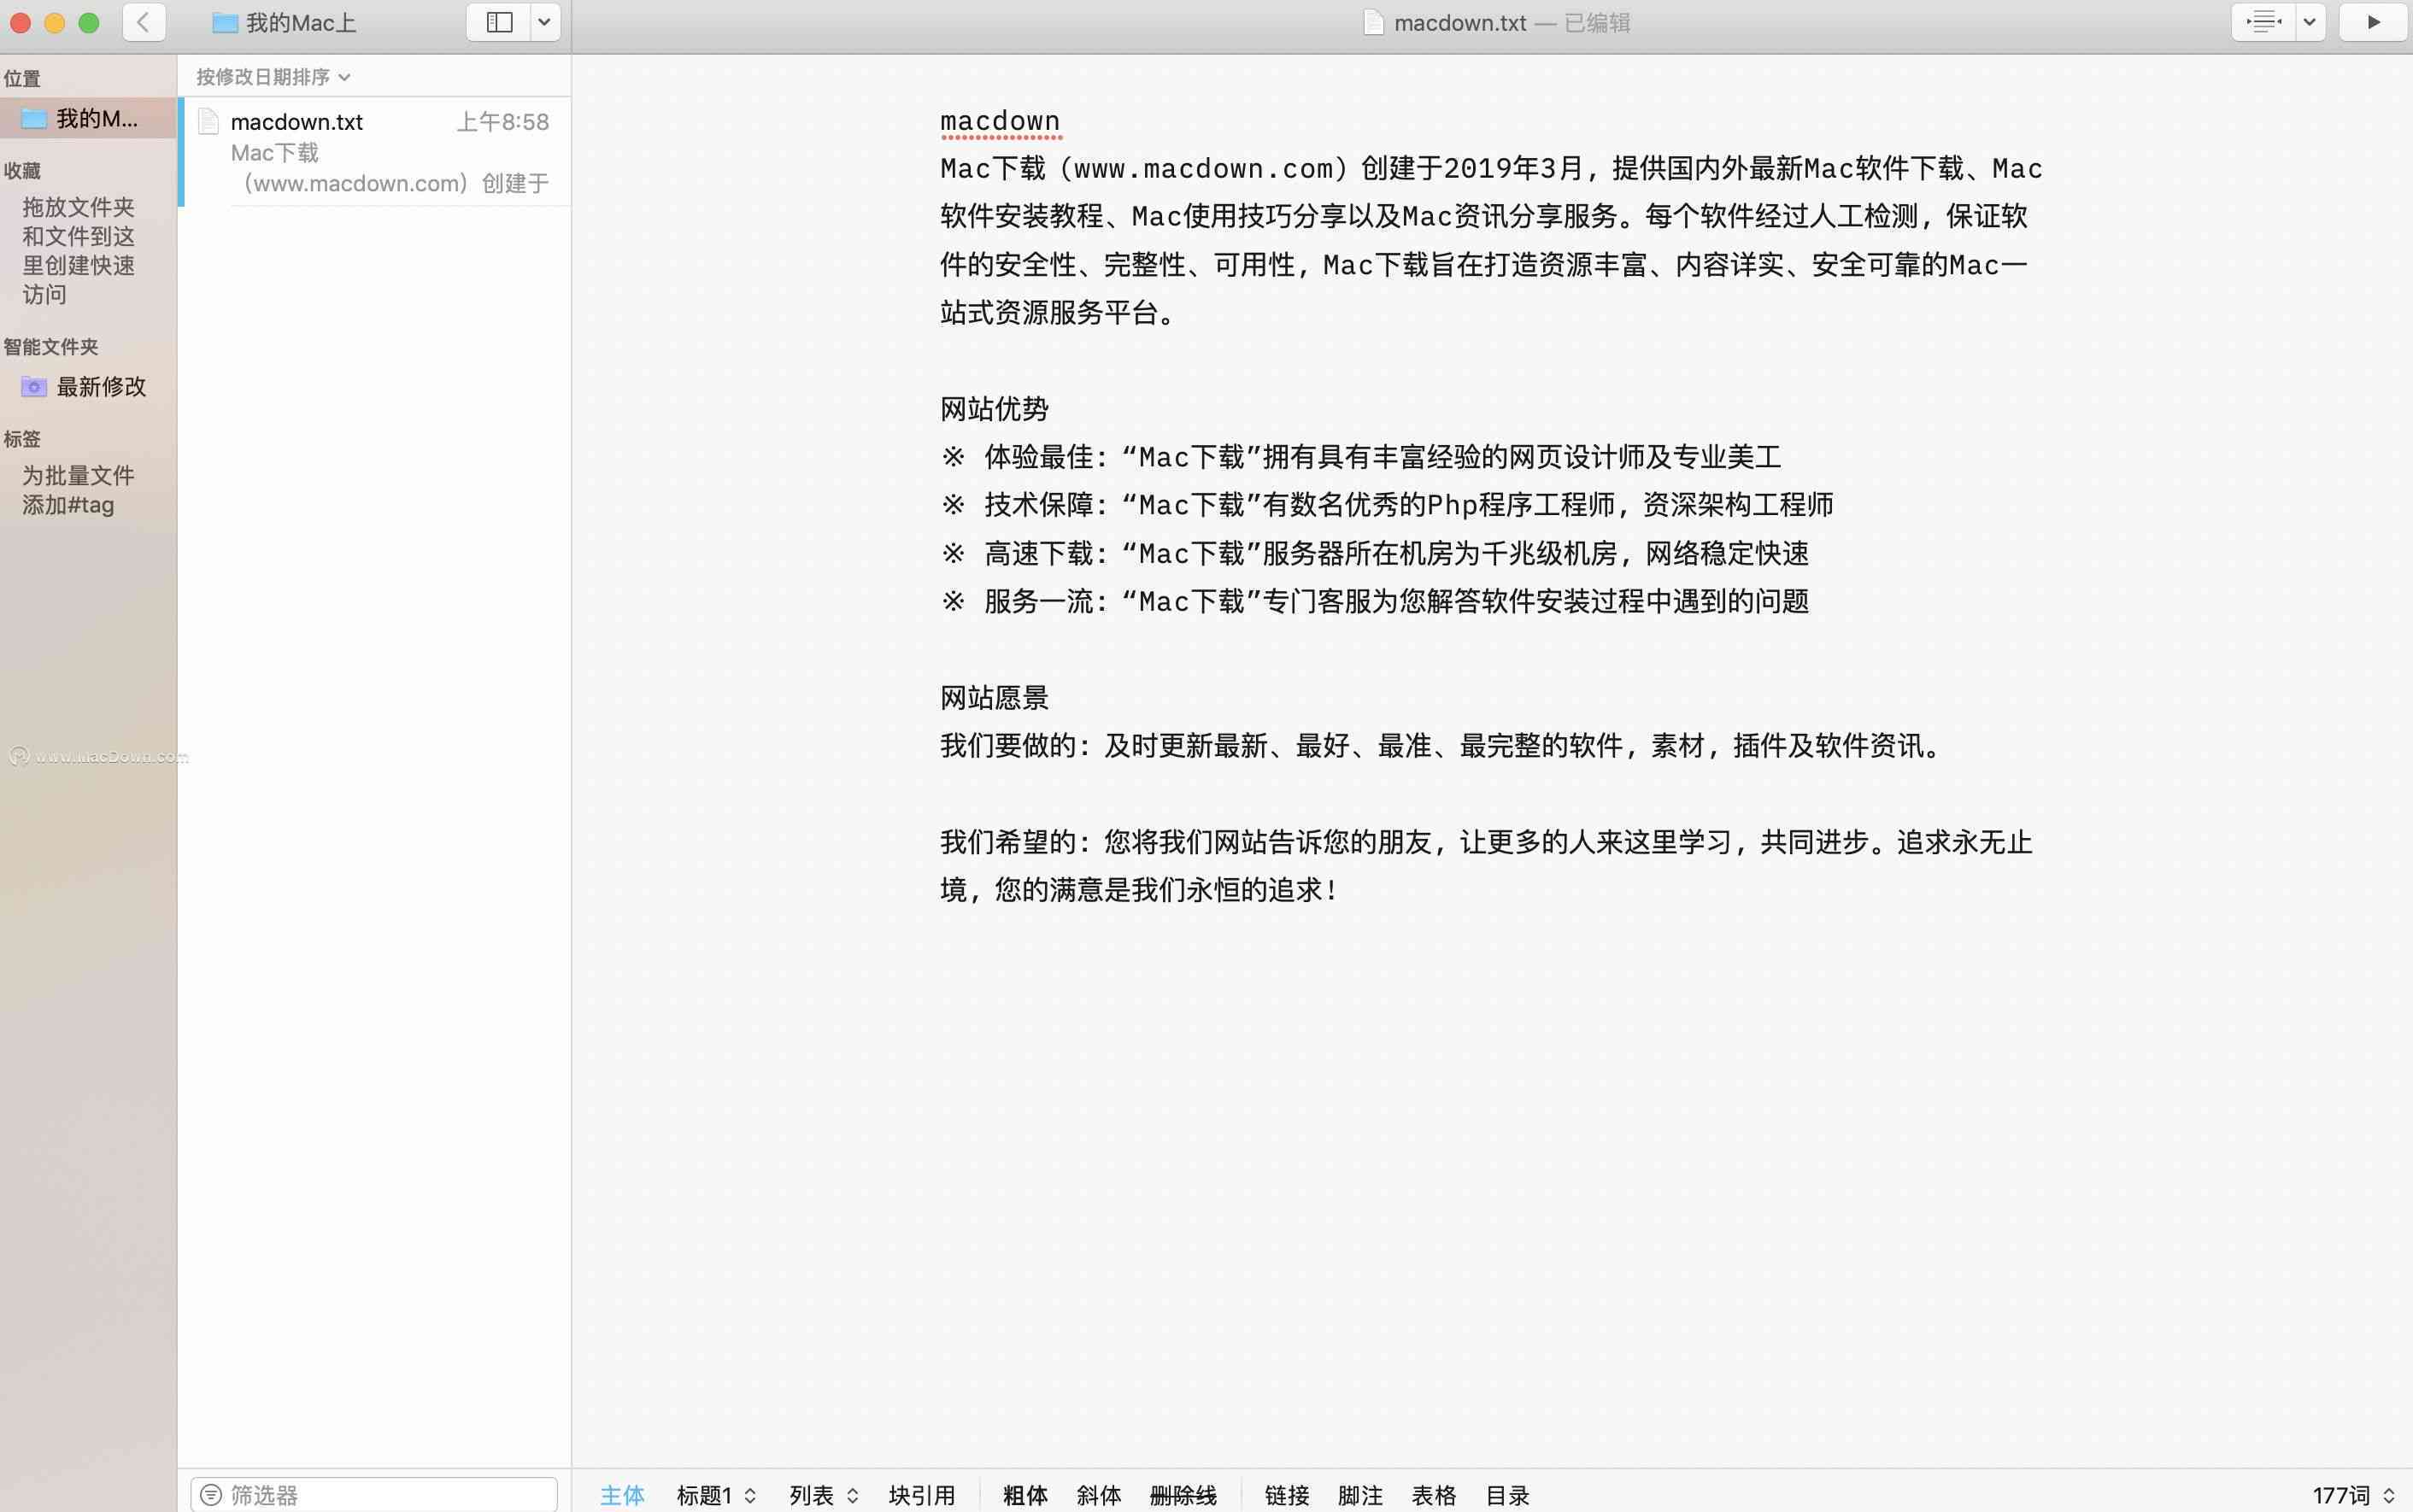Insert a 脚注 footnote

1360,1495
